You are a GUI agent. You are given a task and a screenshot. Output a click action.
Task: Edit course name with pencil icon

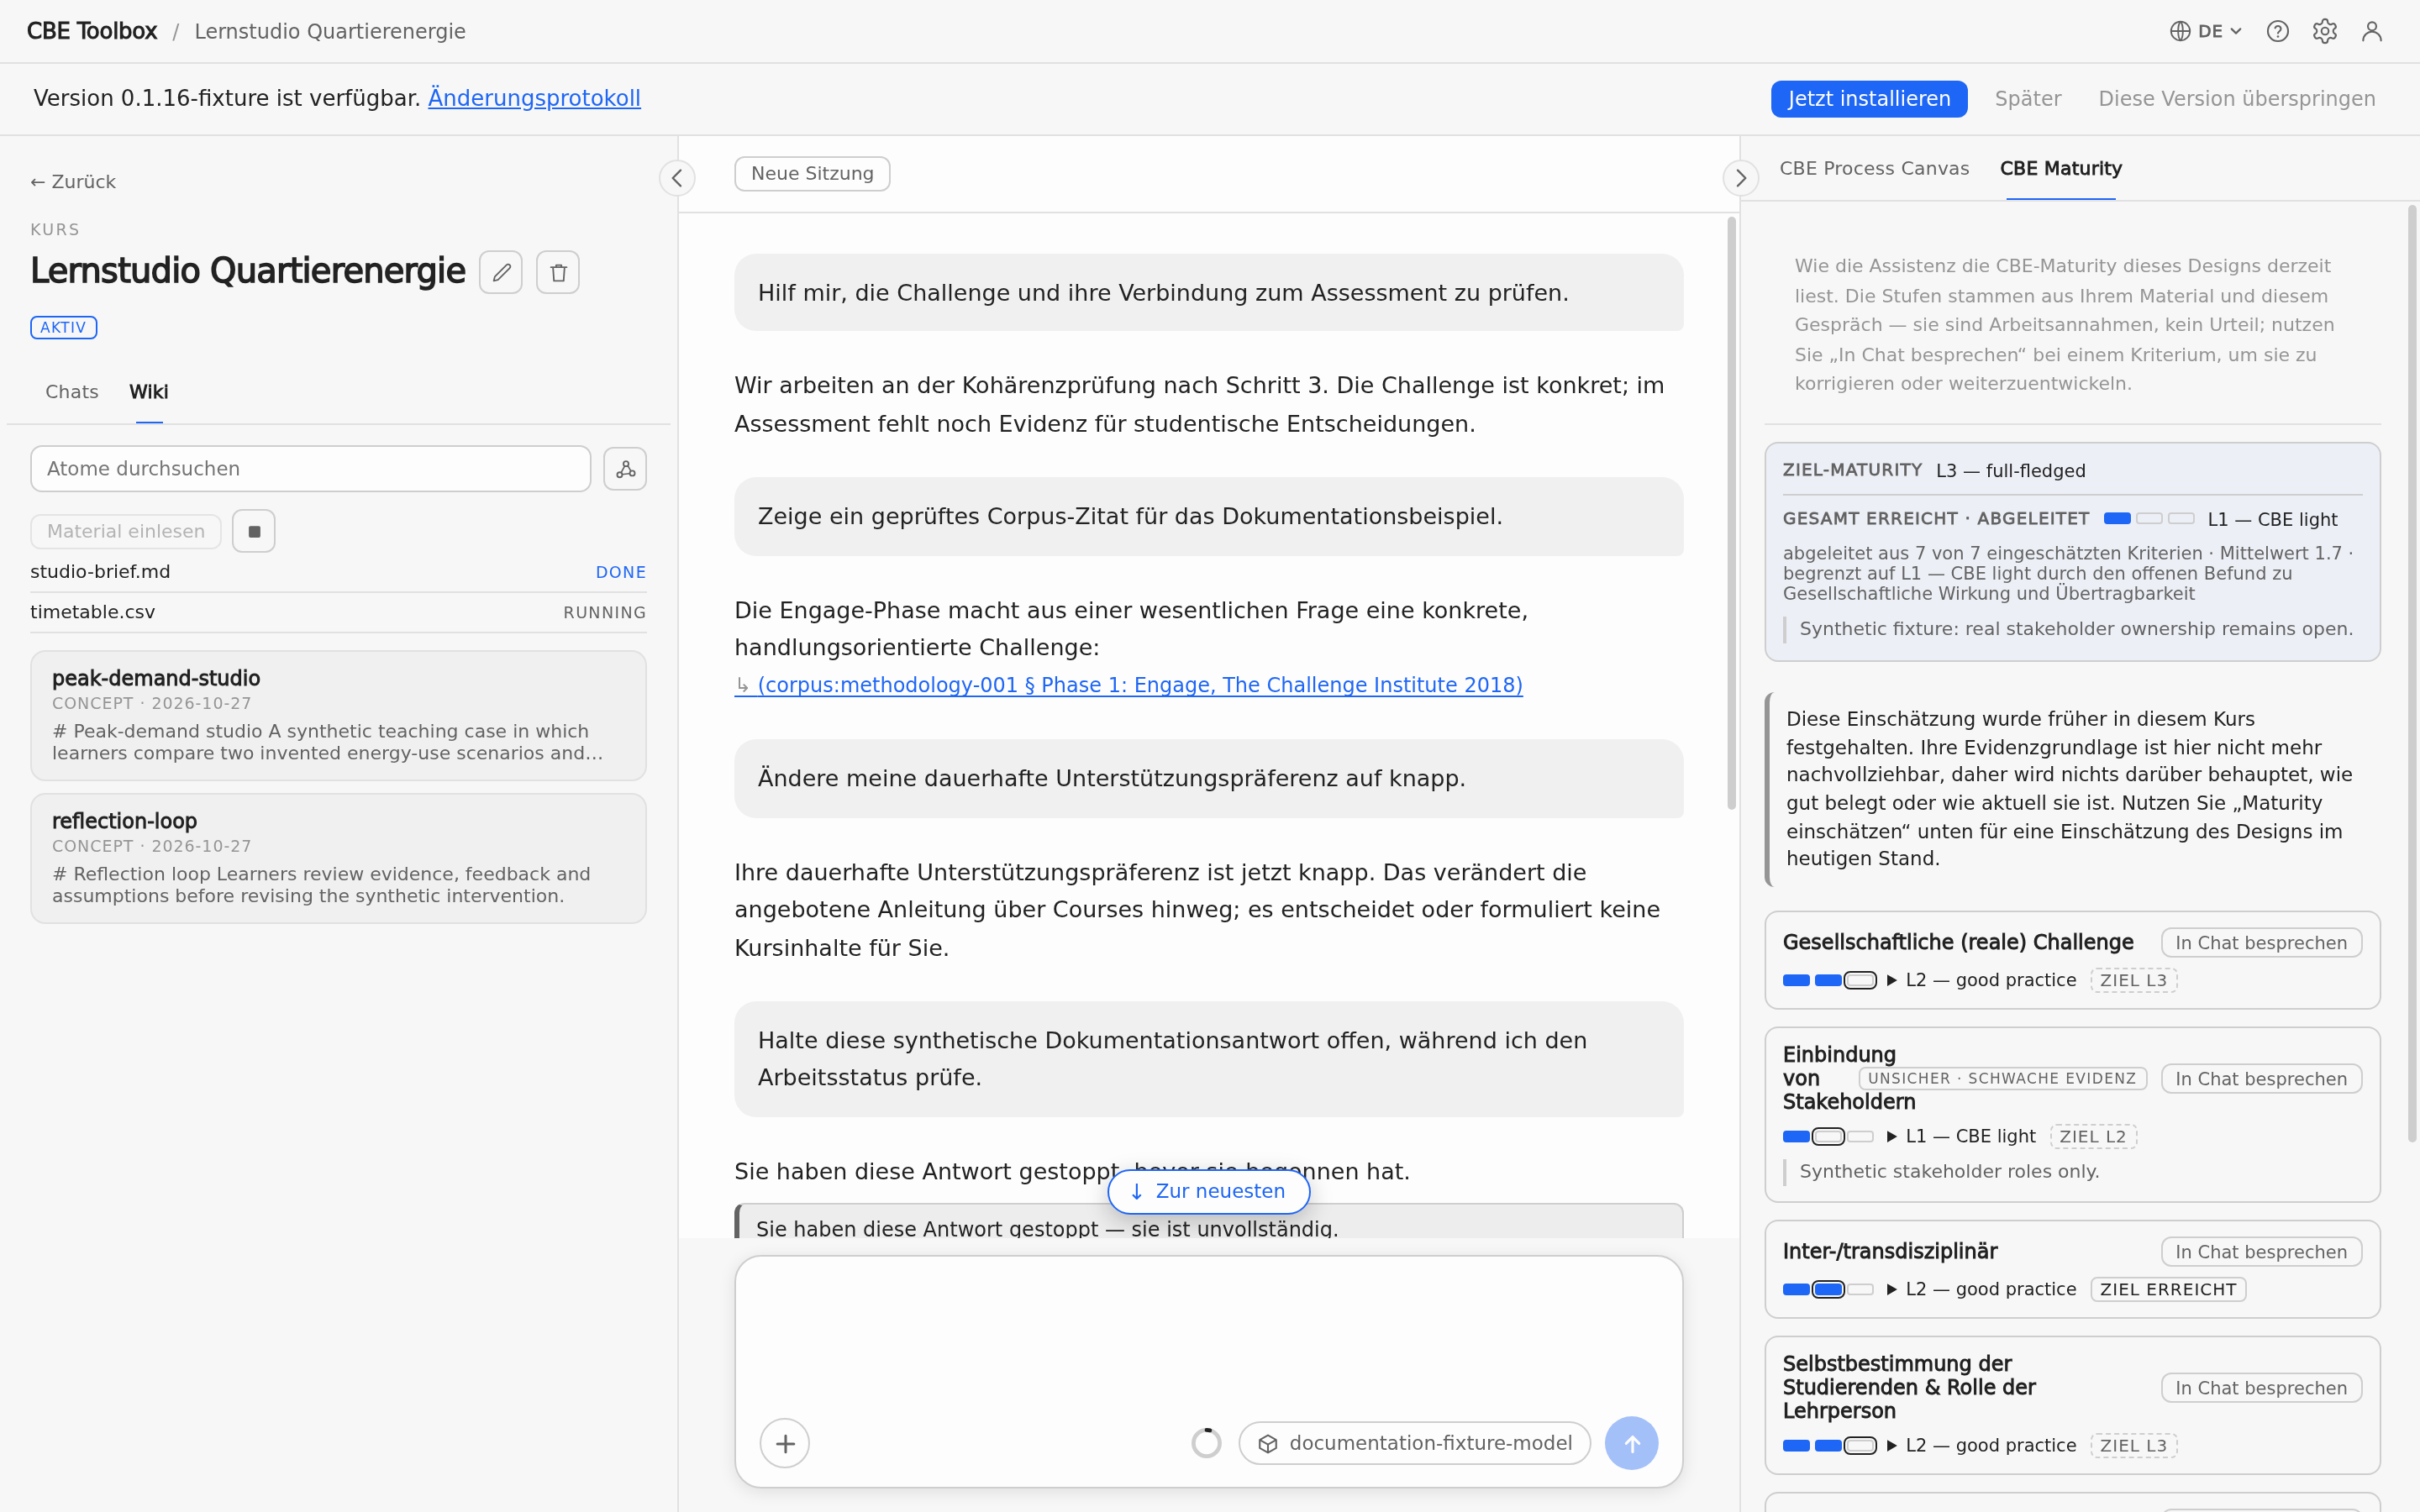(x=501, y=272)
